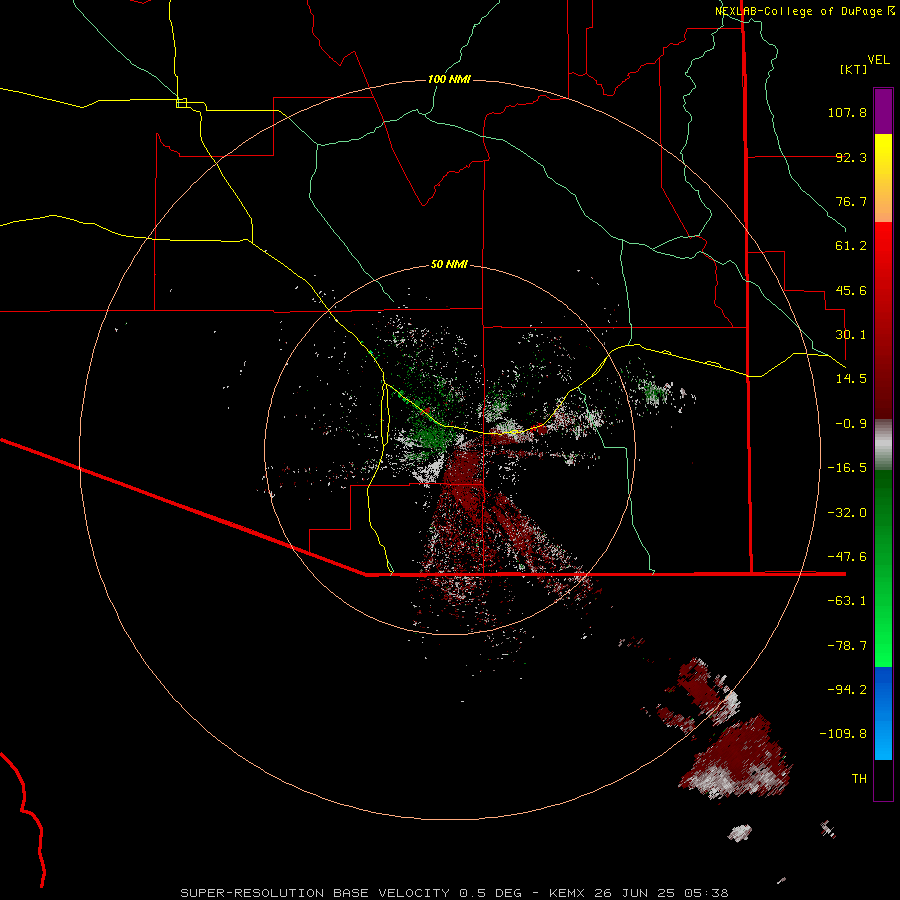Click the -109.8 velocity scale value
This screenshot has height=900, width=900.
[843, 734]
